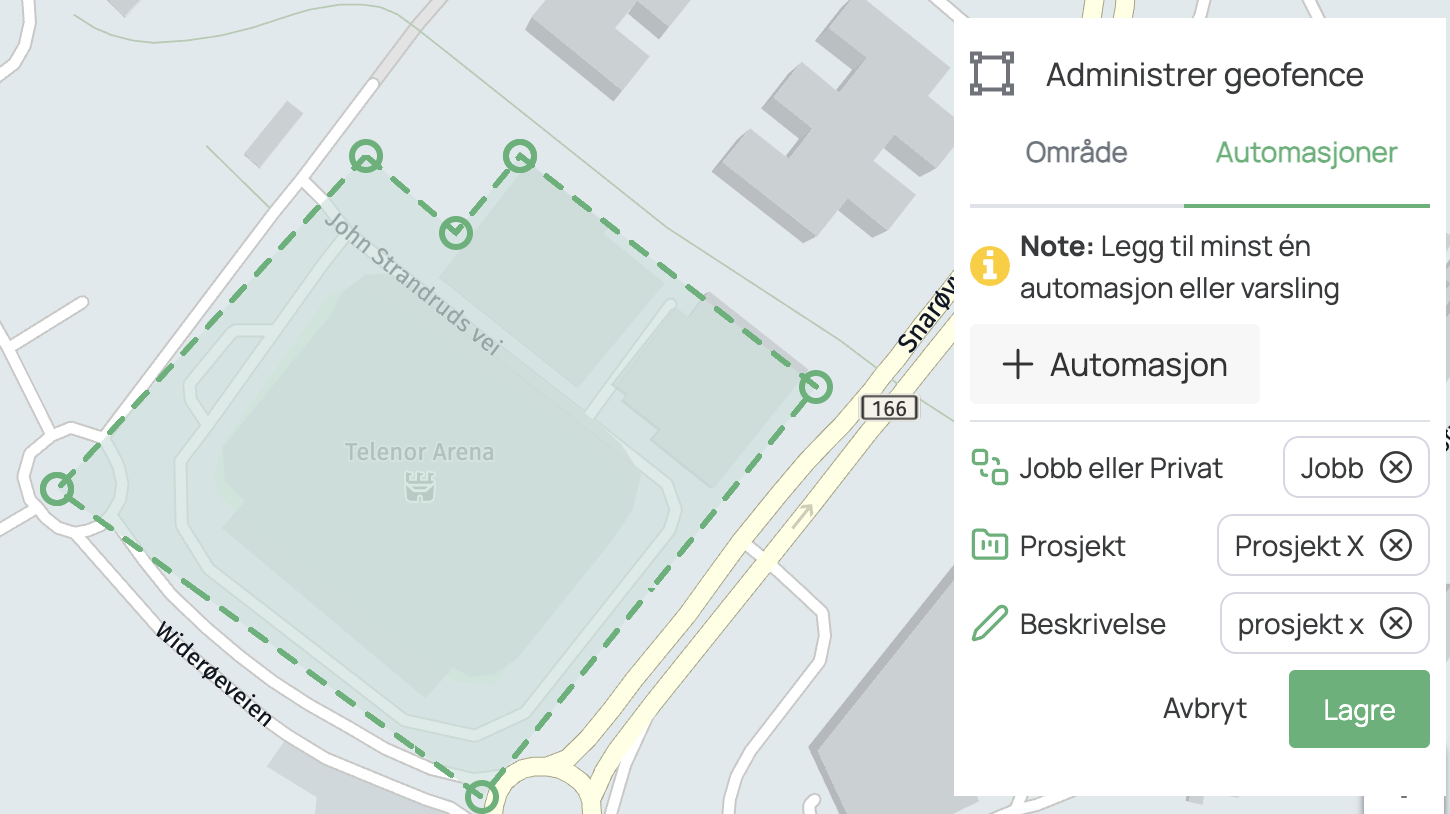
Task: Remove the prosjekt x description value
Action: coord(1396,623)
